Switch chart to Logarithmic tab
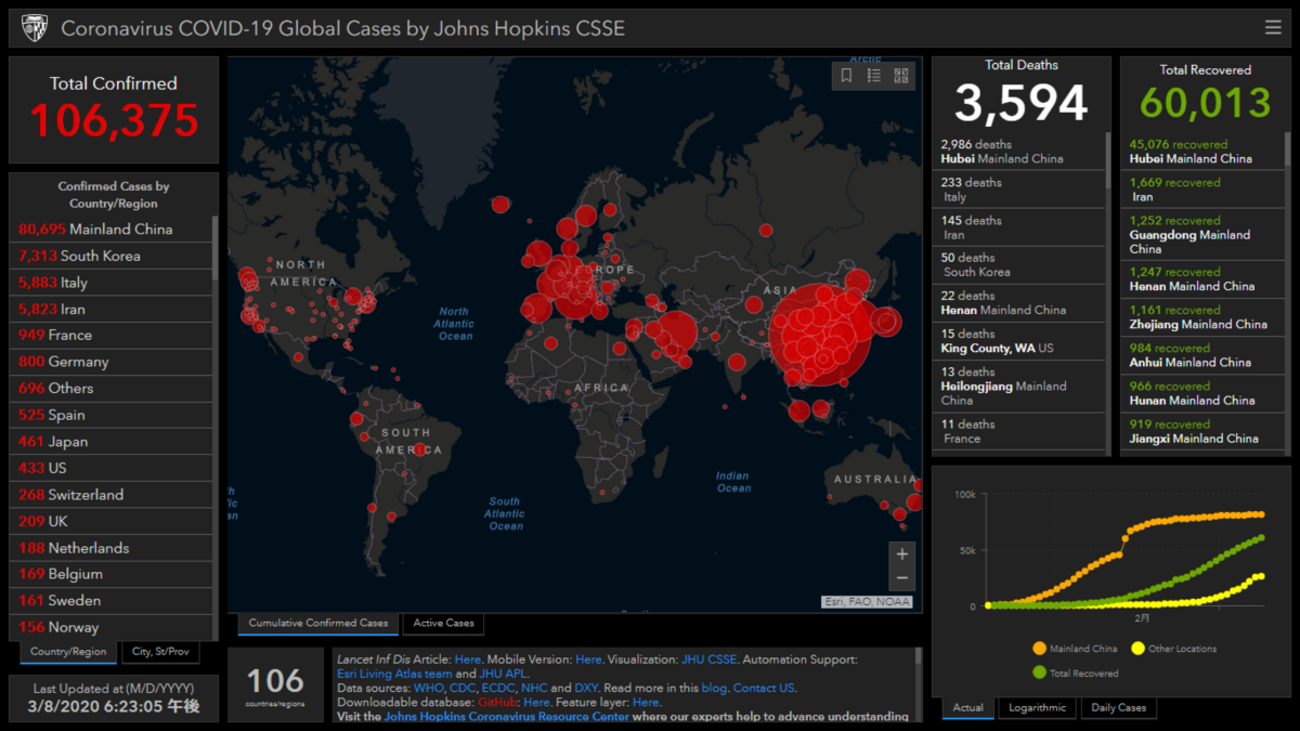This screenshot has height=731, width=1300. pyautogui.click(x=1037, y=708)
